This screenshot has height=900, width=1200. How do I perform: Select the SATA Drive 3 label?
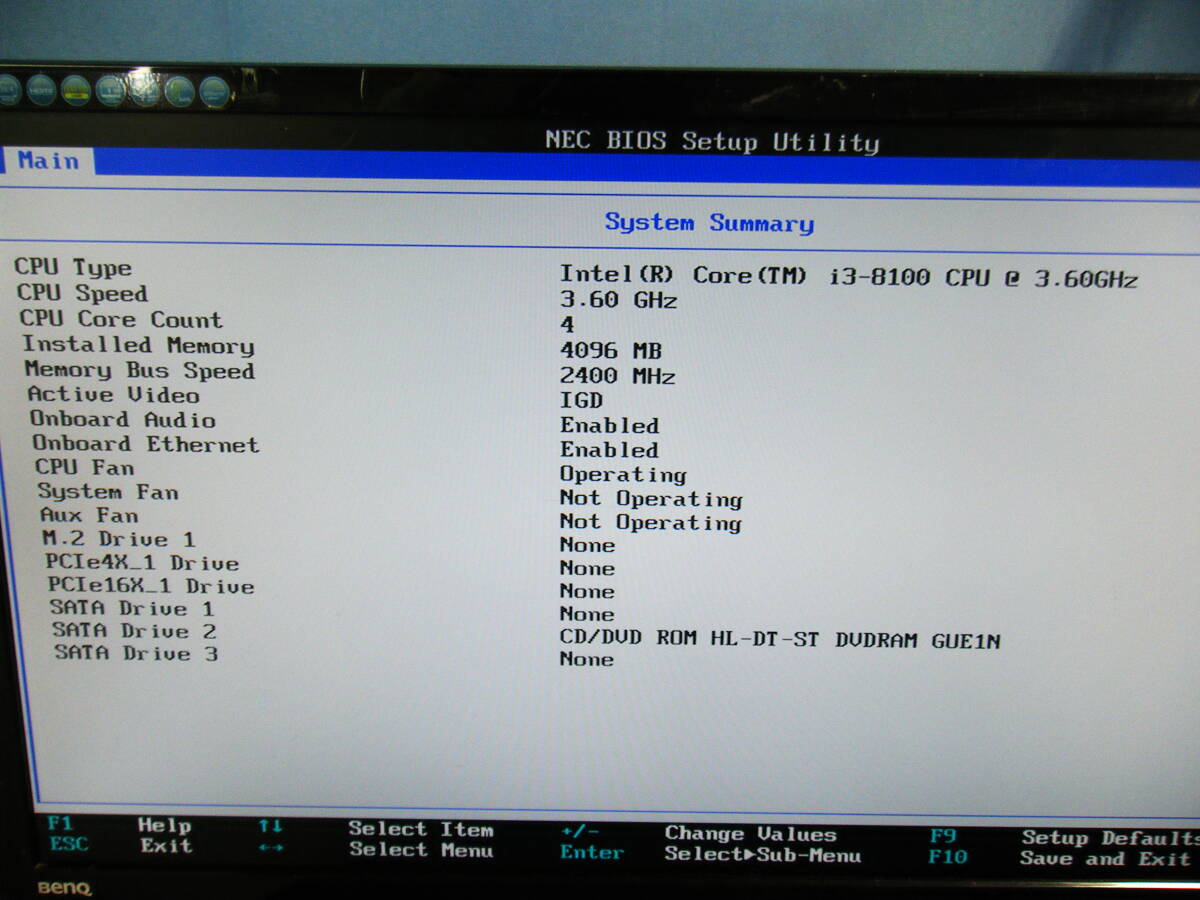(136, 653)
